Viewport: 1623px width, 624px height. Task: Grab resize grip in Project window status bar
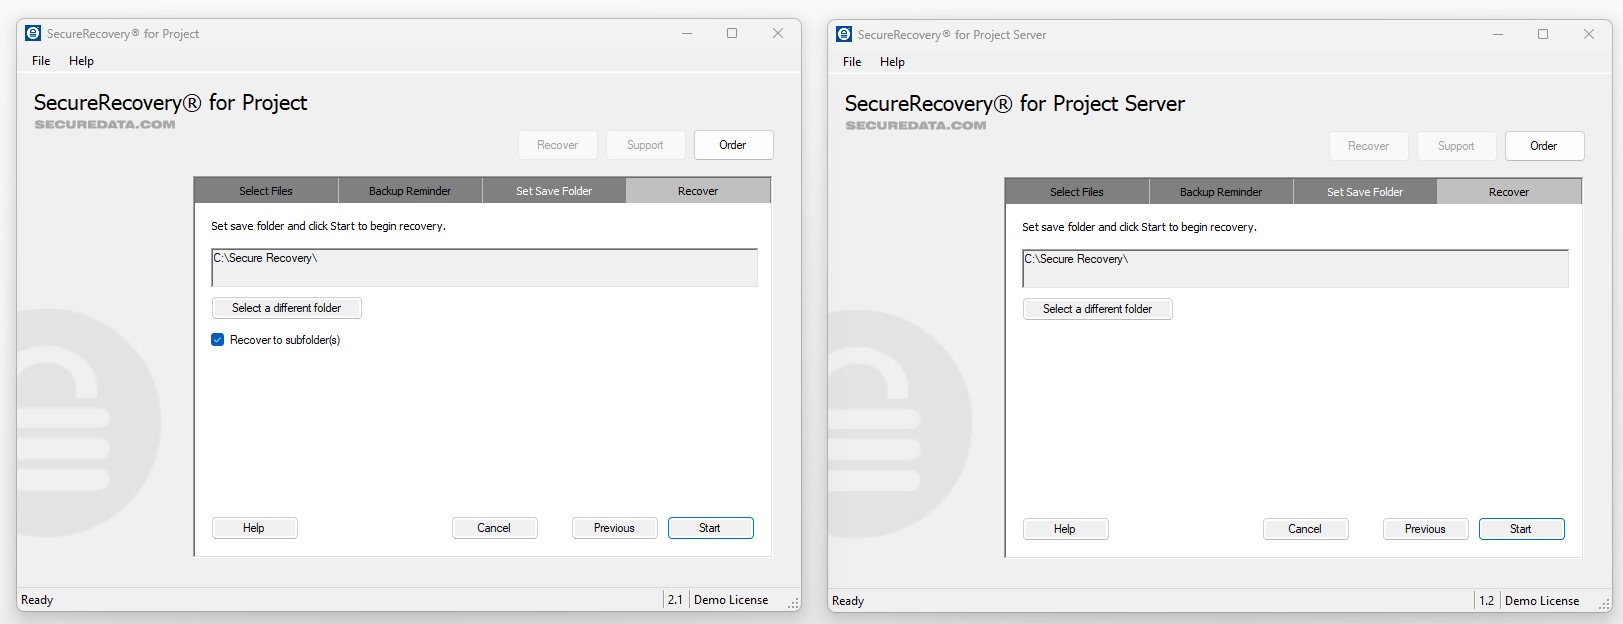(x=793, y=603)
